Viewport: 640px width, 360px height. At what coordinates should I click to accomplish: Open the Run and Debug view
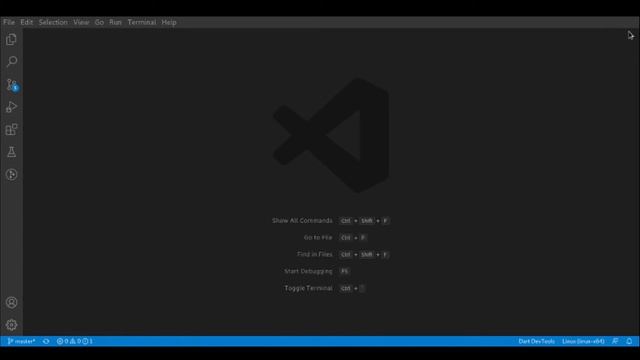click(11, 107)
